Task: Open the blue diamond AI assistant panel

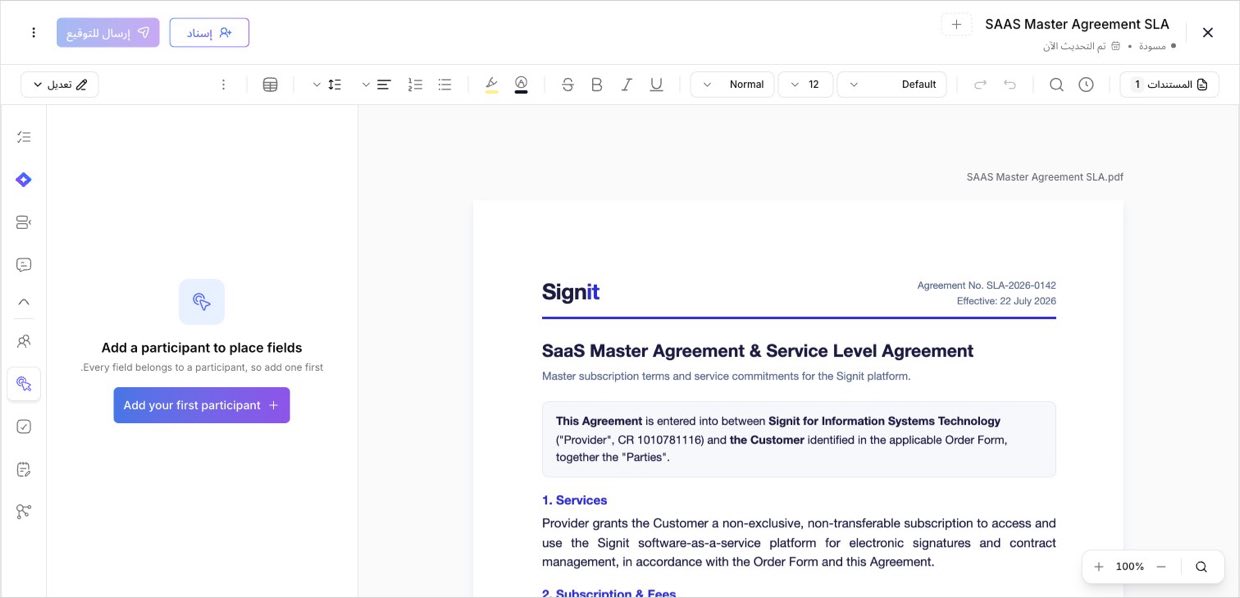Action: click(24, 180)
